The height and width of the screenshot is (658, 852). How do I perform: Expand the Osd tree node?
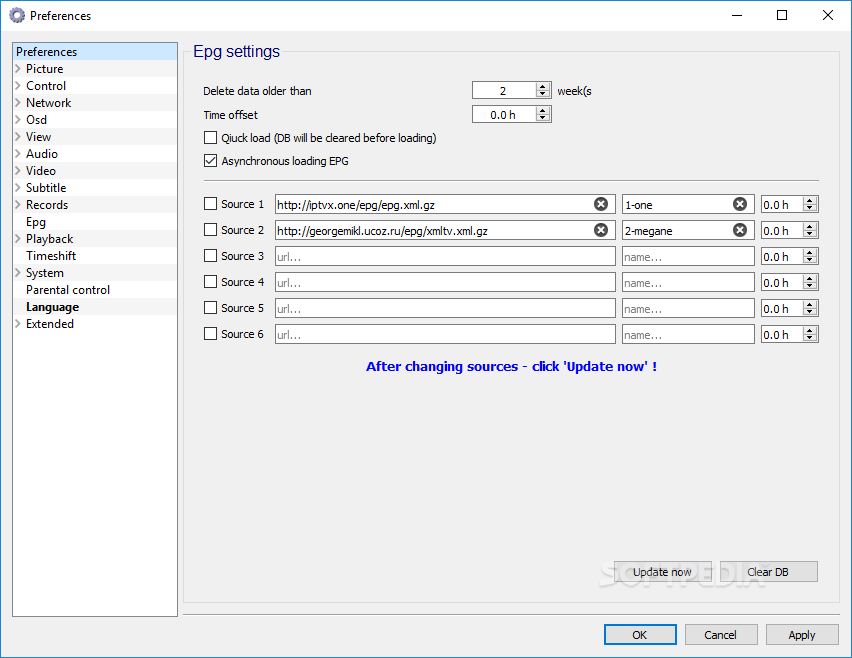pyautogui.click(x=18, y=120)
